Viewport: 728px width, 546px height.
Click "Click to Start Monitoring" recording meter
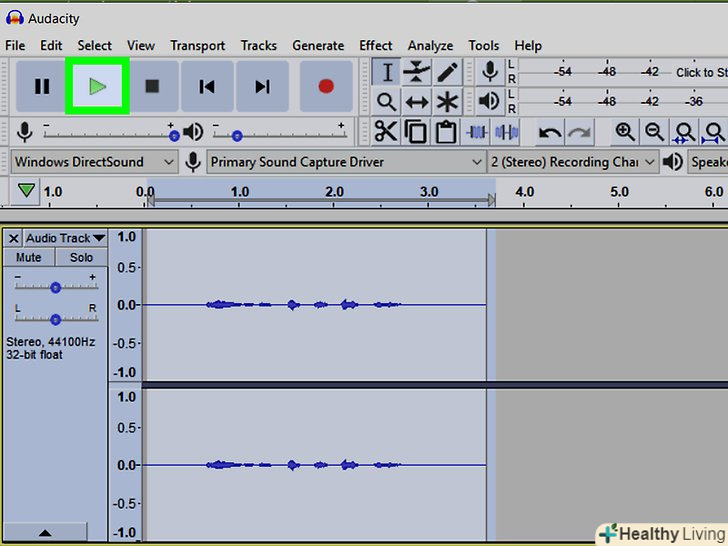pos(701,72)
